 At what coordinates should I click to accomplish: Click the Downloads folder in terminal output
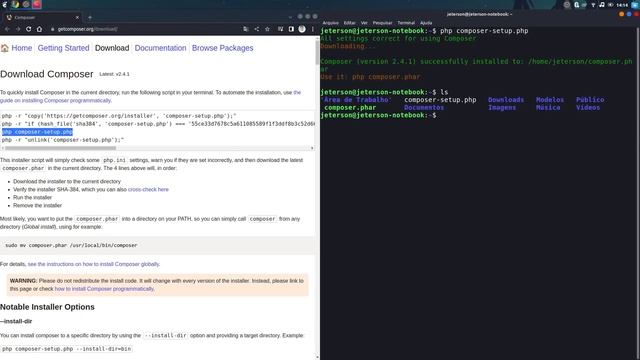click(506, 100)
